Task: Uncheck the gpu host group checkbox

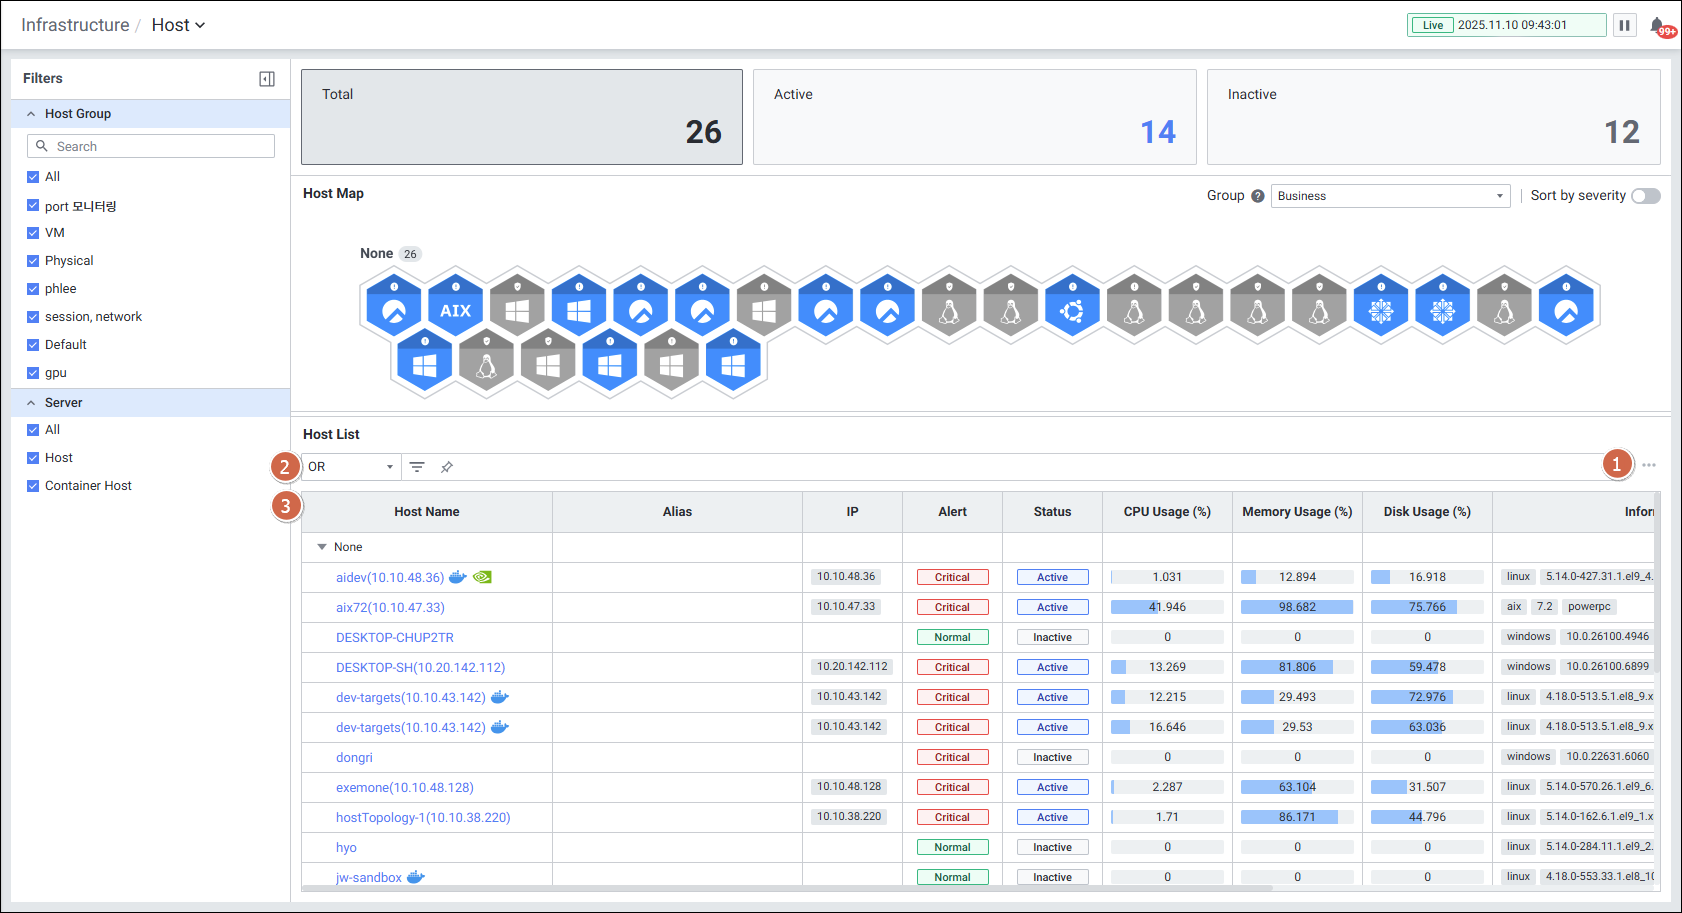Action: [x=33, y=373]
